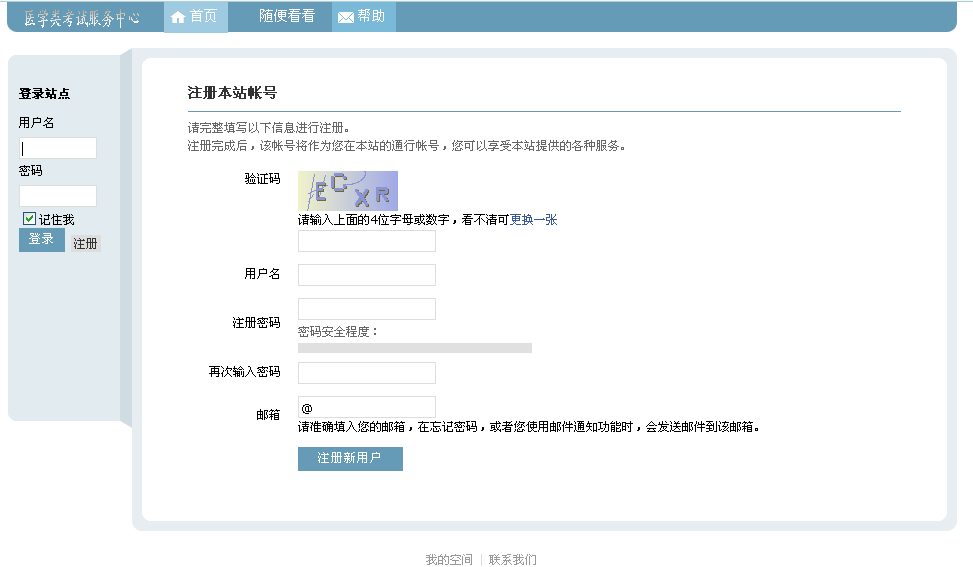Image resolution: width=973 pixels, height=567 pixels.
Task: Focus the 邮箱 email field
Action: (367, 408)
